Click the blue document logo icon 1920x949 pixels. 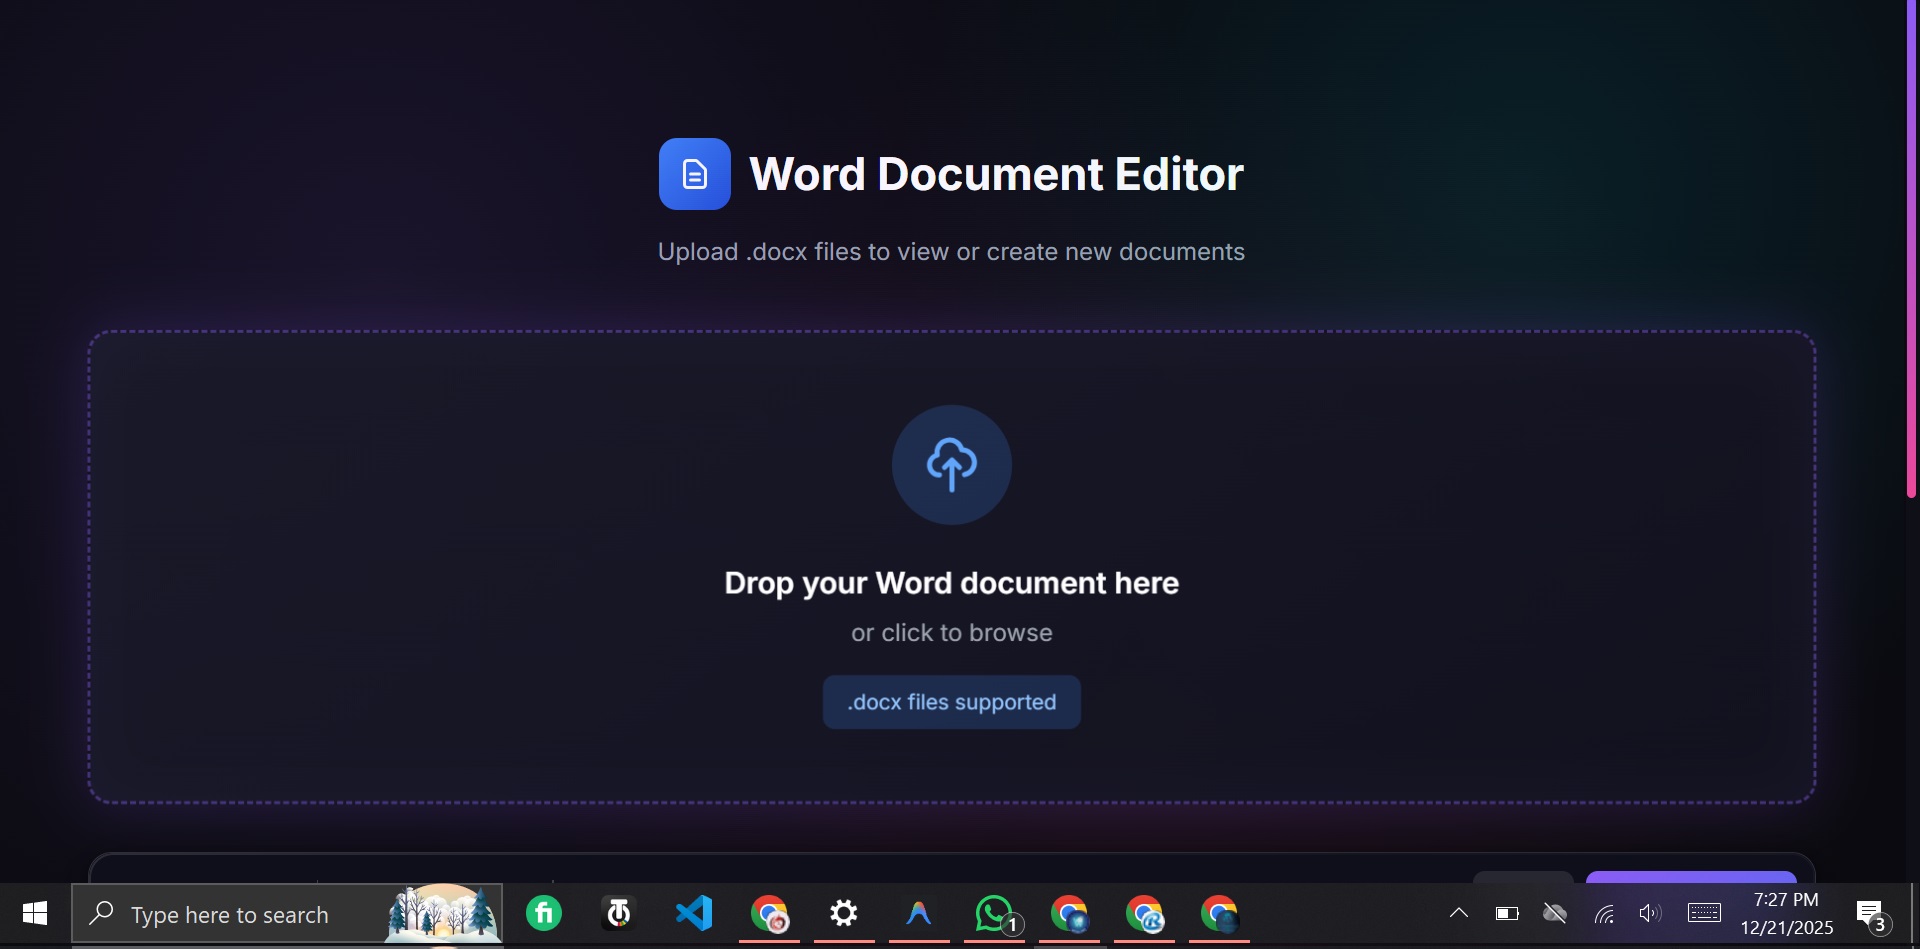click(694, 174)
